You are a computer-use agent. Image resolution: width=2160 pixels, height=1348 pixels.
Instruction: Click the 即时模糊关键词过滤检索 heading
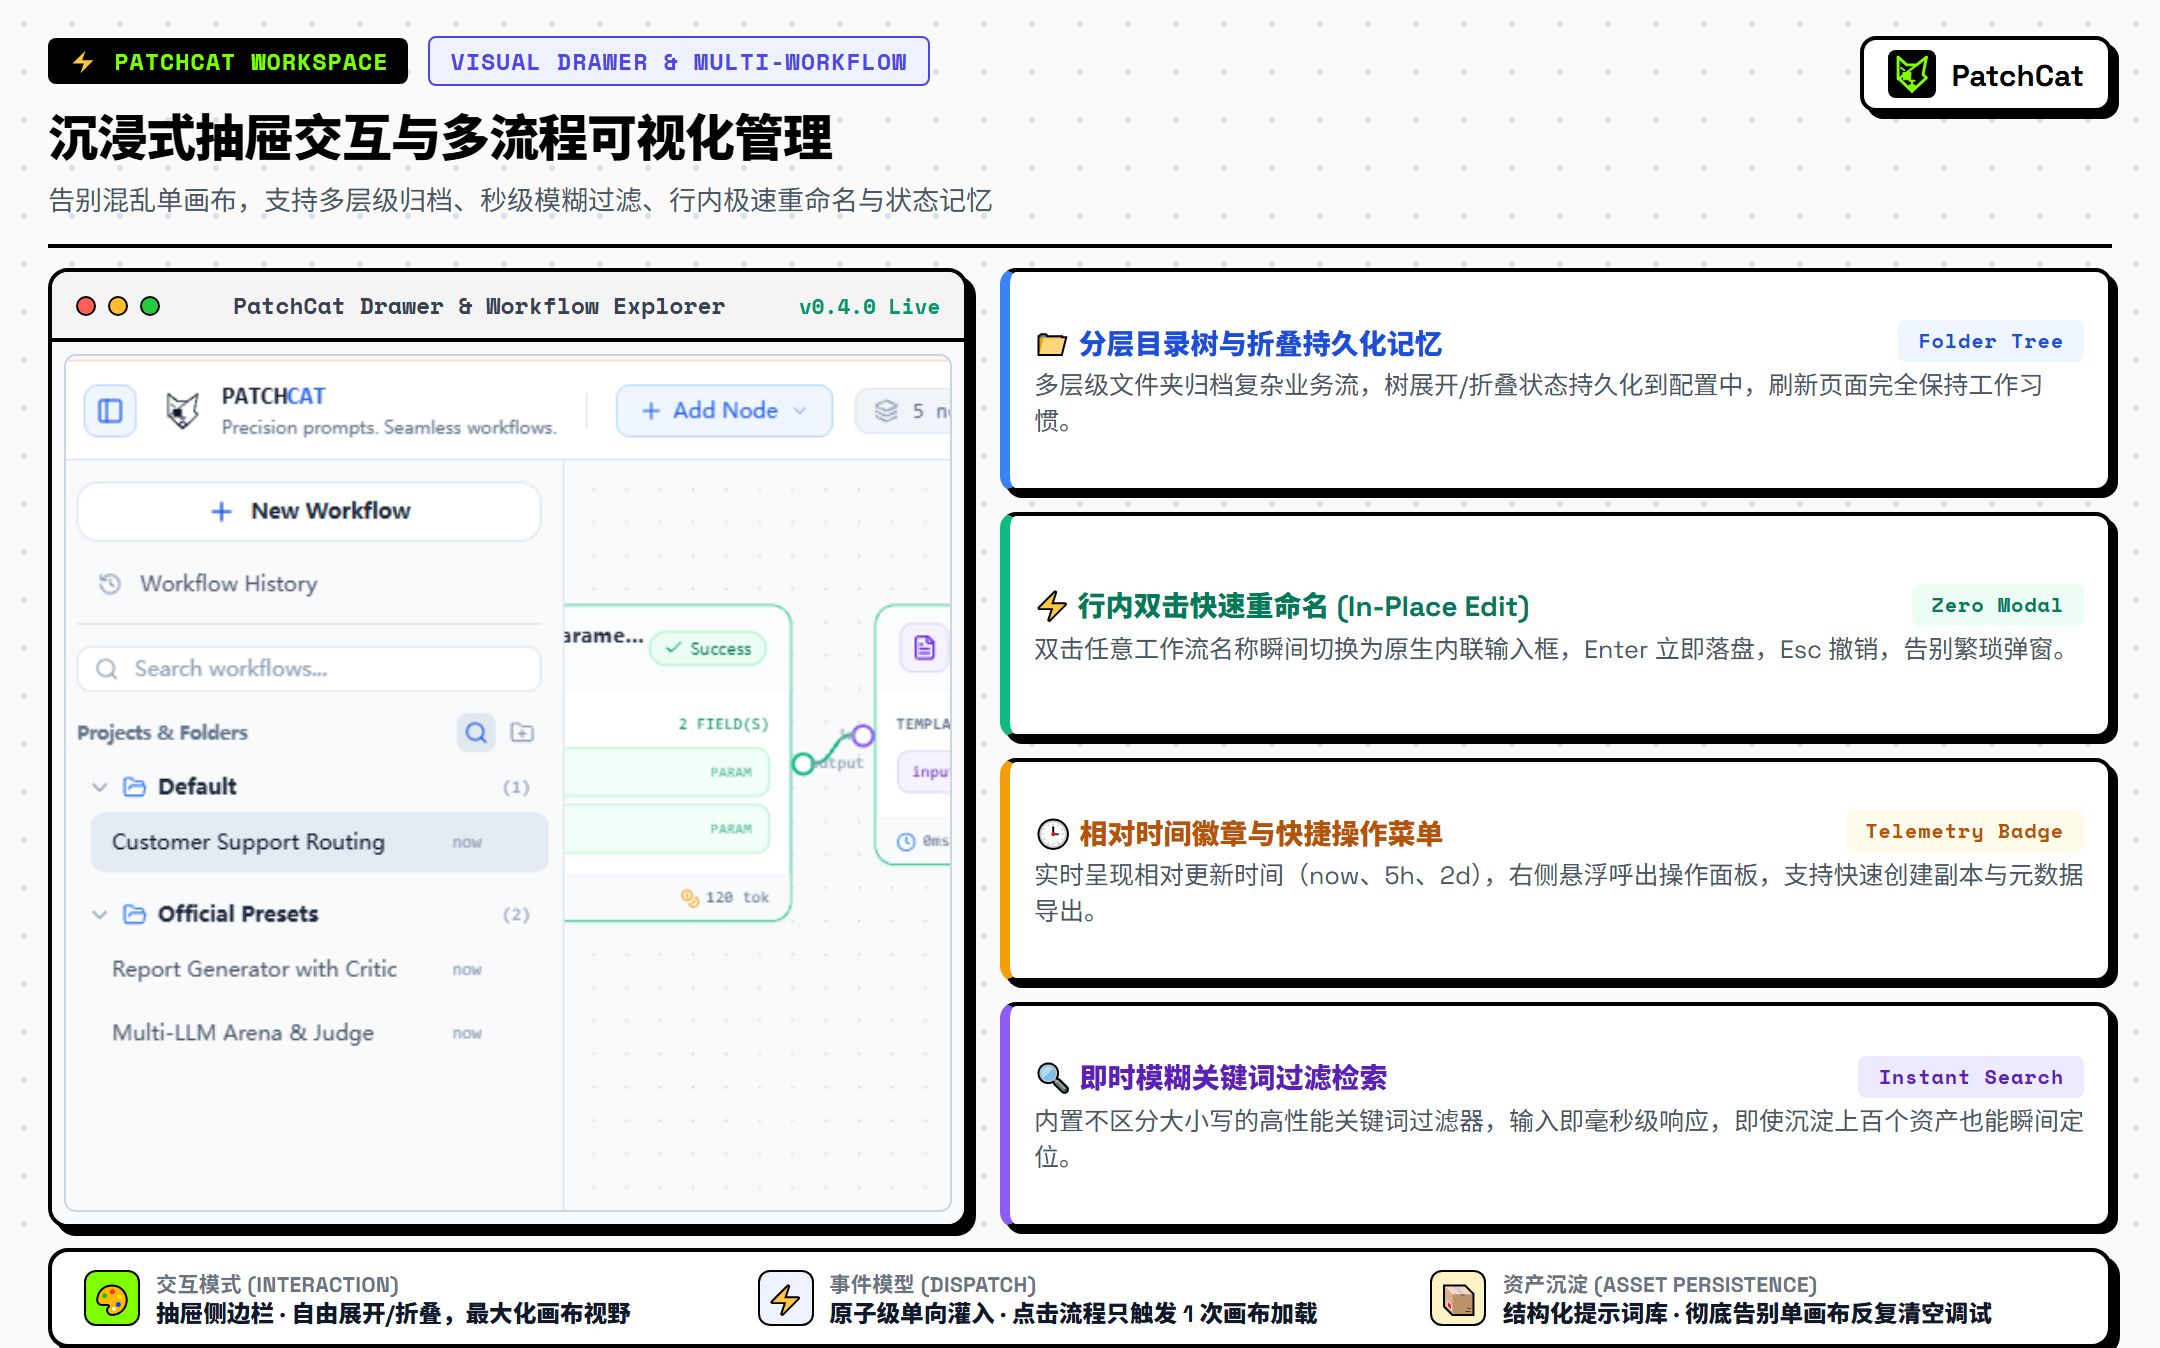1233,1078
